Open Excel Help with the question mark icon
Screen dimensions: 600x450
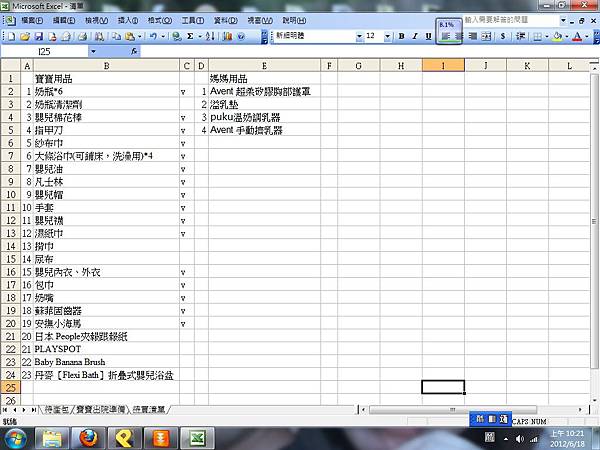241,36
